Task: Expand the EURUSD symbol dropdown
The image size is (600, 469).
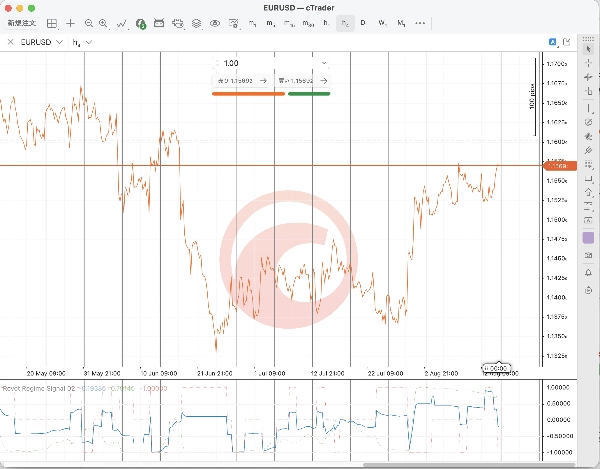Action: coord(59,42)
